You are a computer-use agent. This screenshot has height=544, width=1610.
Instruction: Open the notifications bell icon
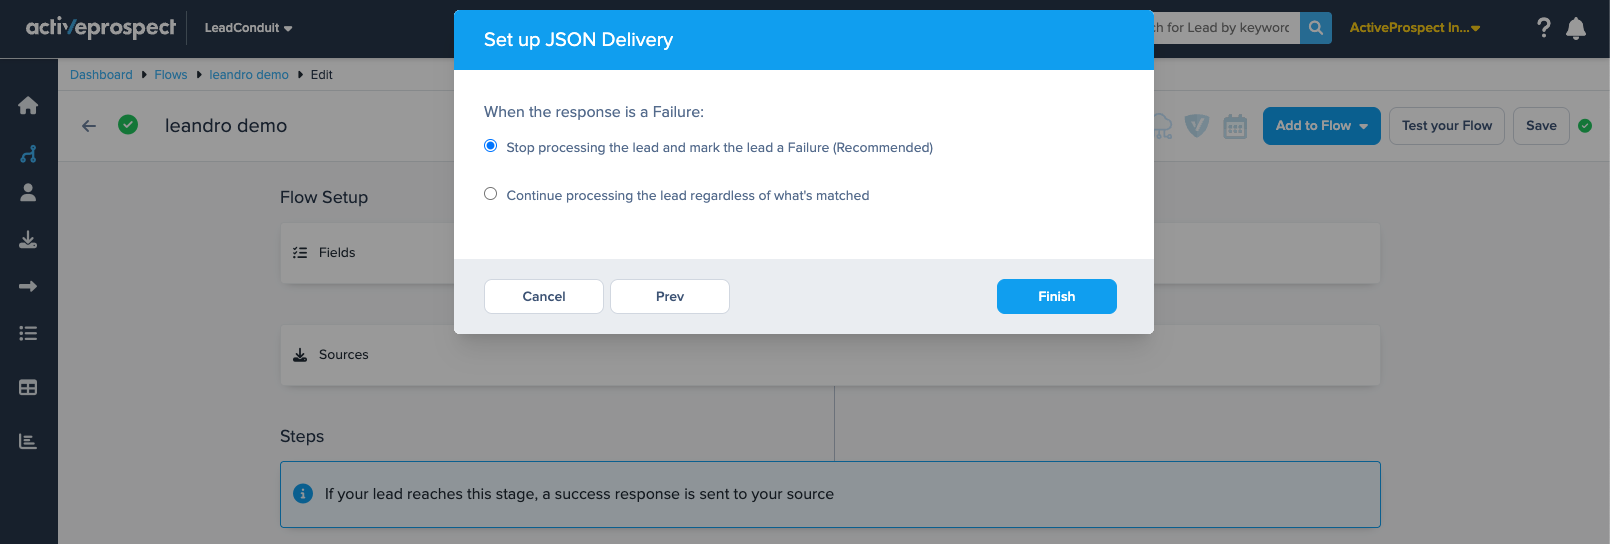(1576, 28)
